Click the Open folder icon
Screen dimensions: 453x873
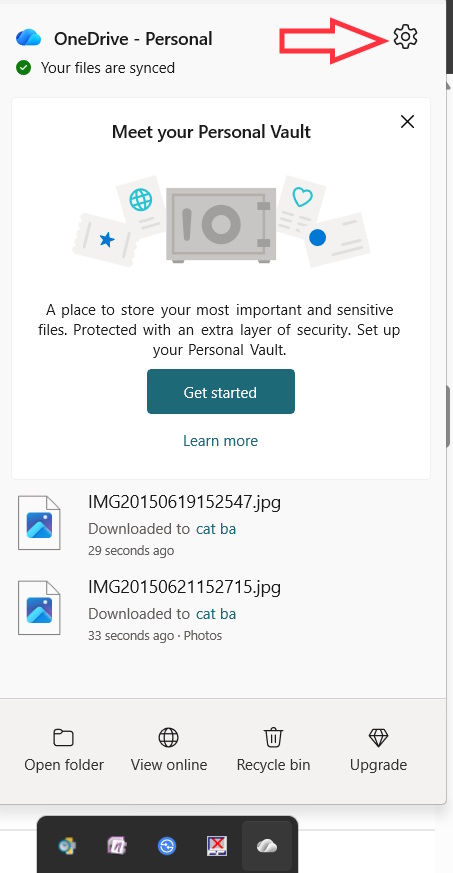coord(63,737)
